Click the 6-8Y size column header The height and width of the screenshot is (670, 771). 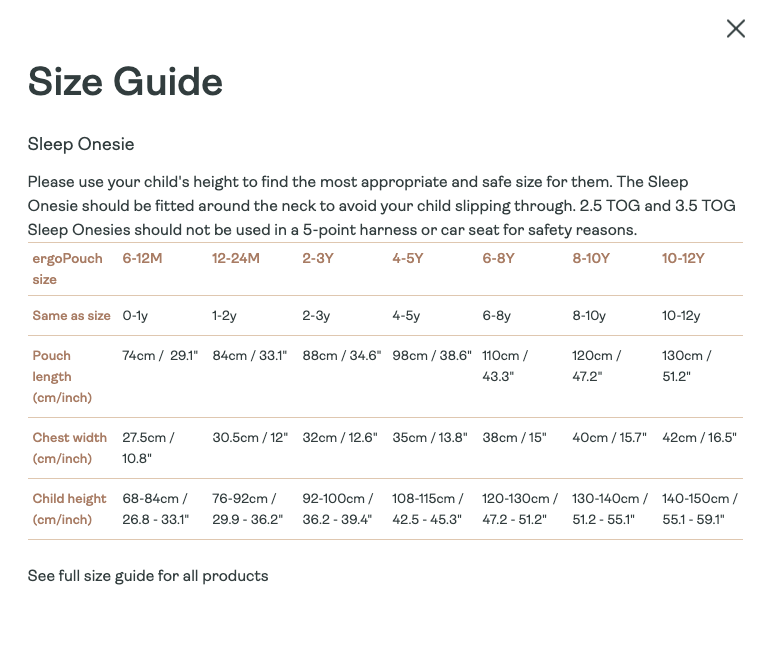pyautogui.click(x=498, y=258)
